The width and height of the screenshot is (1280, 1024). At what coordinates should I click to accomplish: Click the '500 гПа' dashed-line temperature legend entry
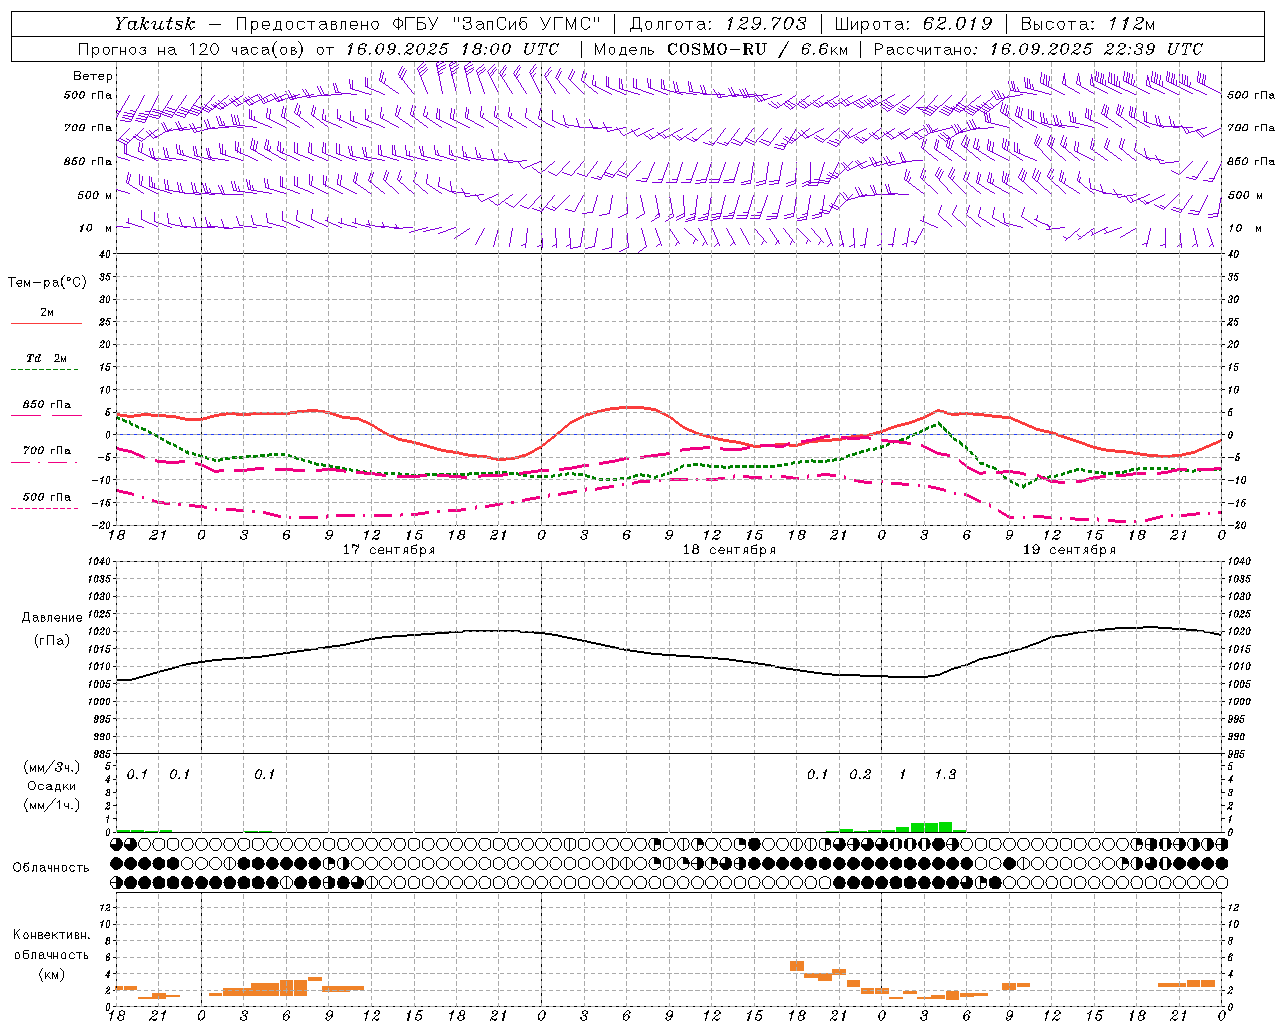(x=47, y=497)
